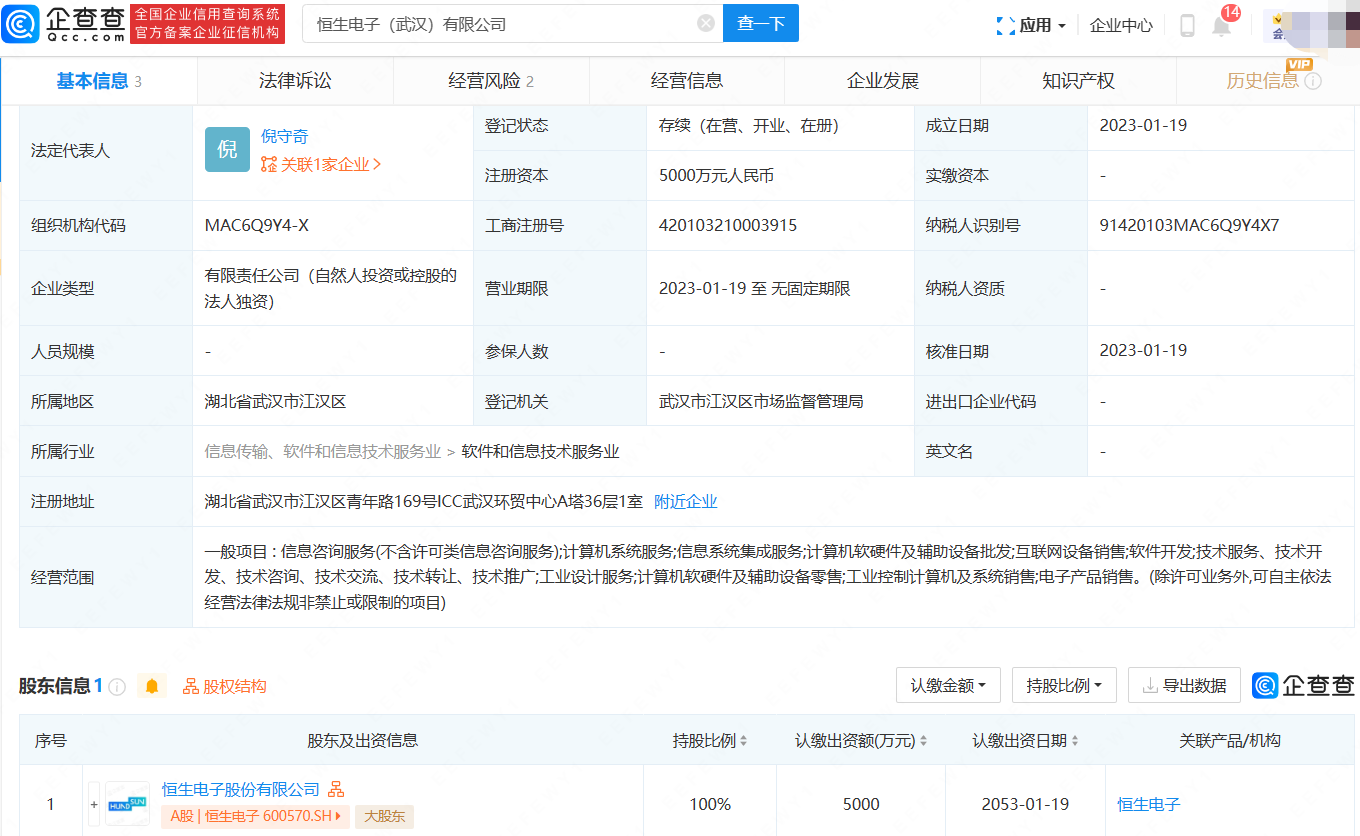The height and width of the screenshot is (836, 1360).
Task: Click 武汉市江汉区市场监督管理局 registration authority
Action: coord(761,402)
